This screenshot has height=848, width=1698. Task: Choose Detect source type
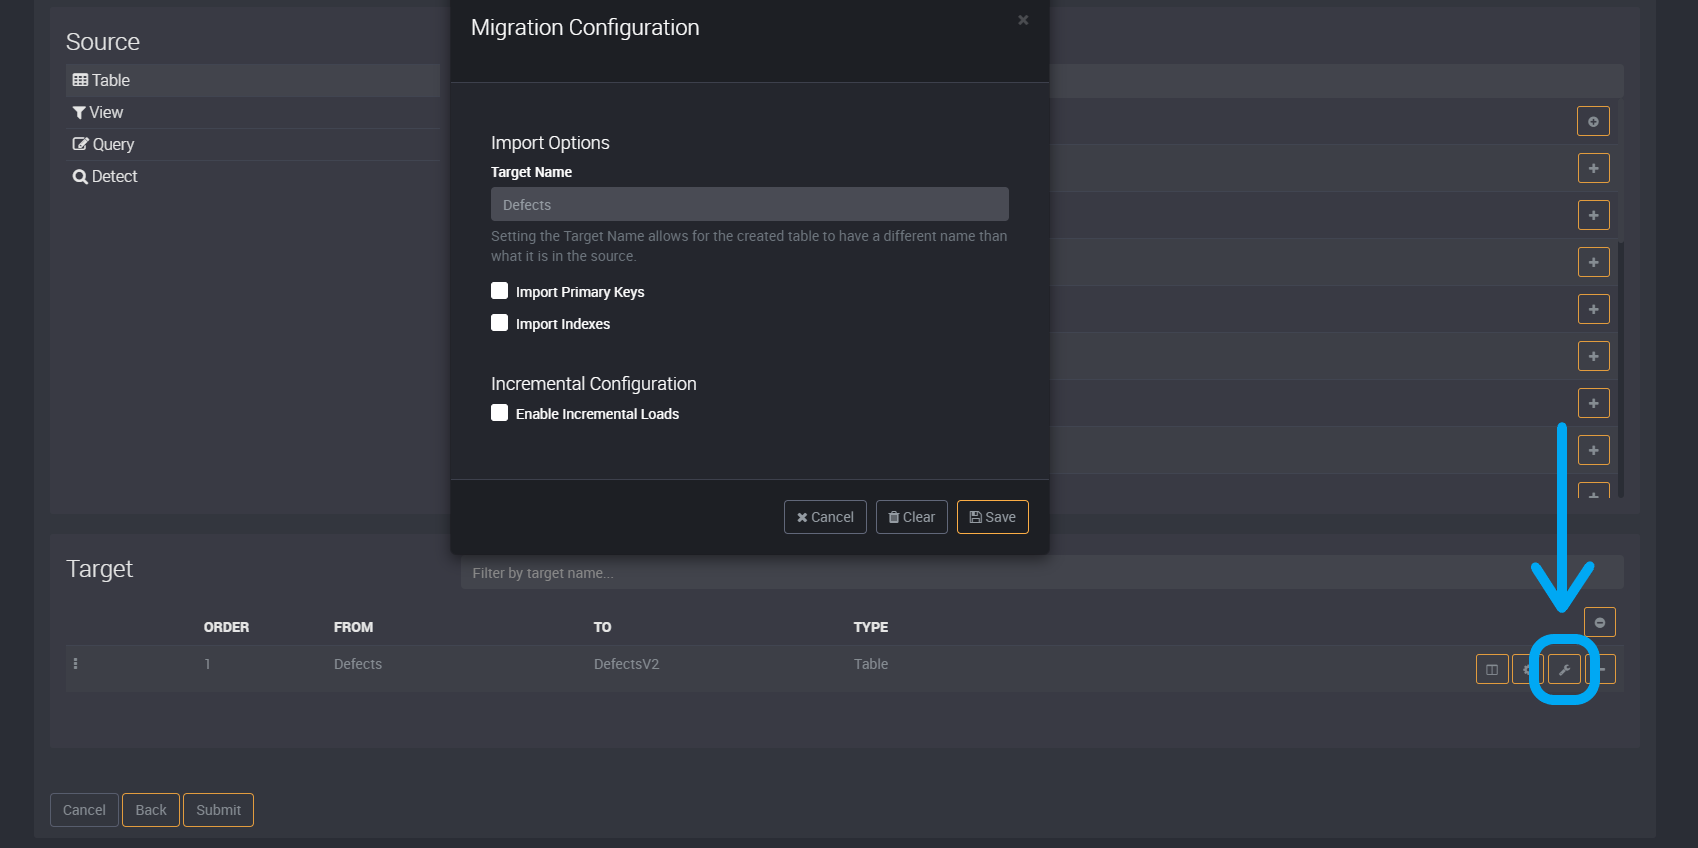click(253, 176)
